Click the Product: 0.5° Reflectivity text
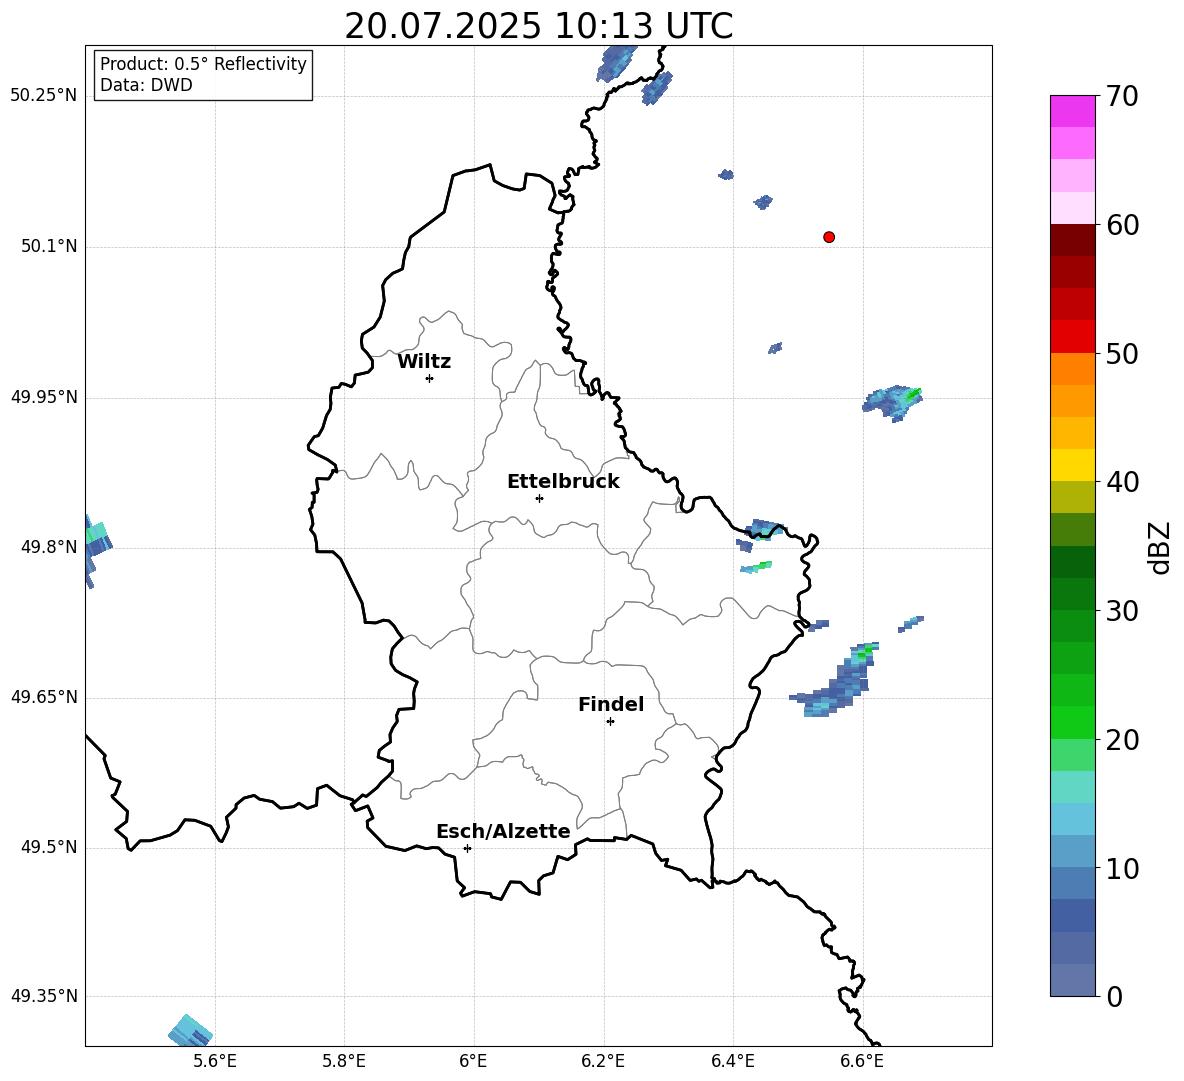1184x1081 pixels. tap(203, 64)
